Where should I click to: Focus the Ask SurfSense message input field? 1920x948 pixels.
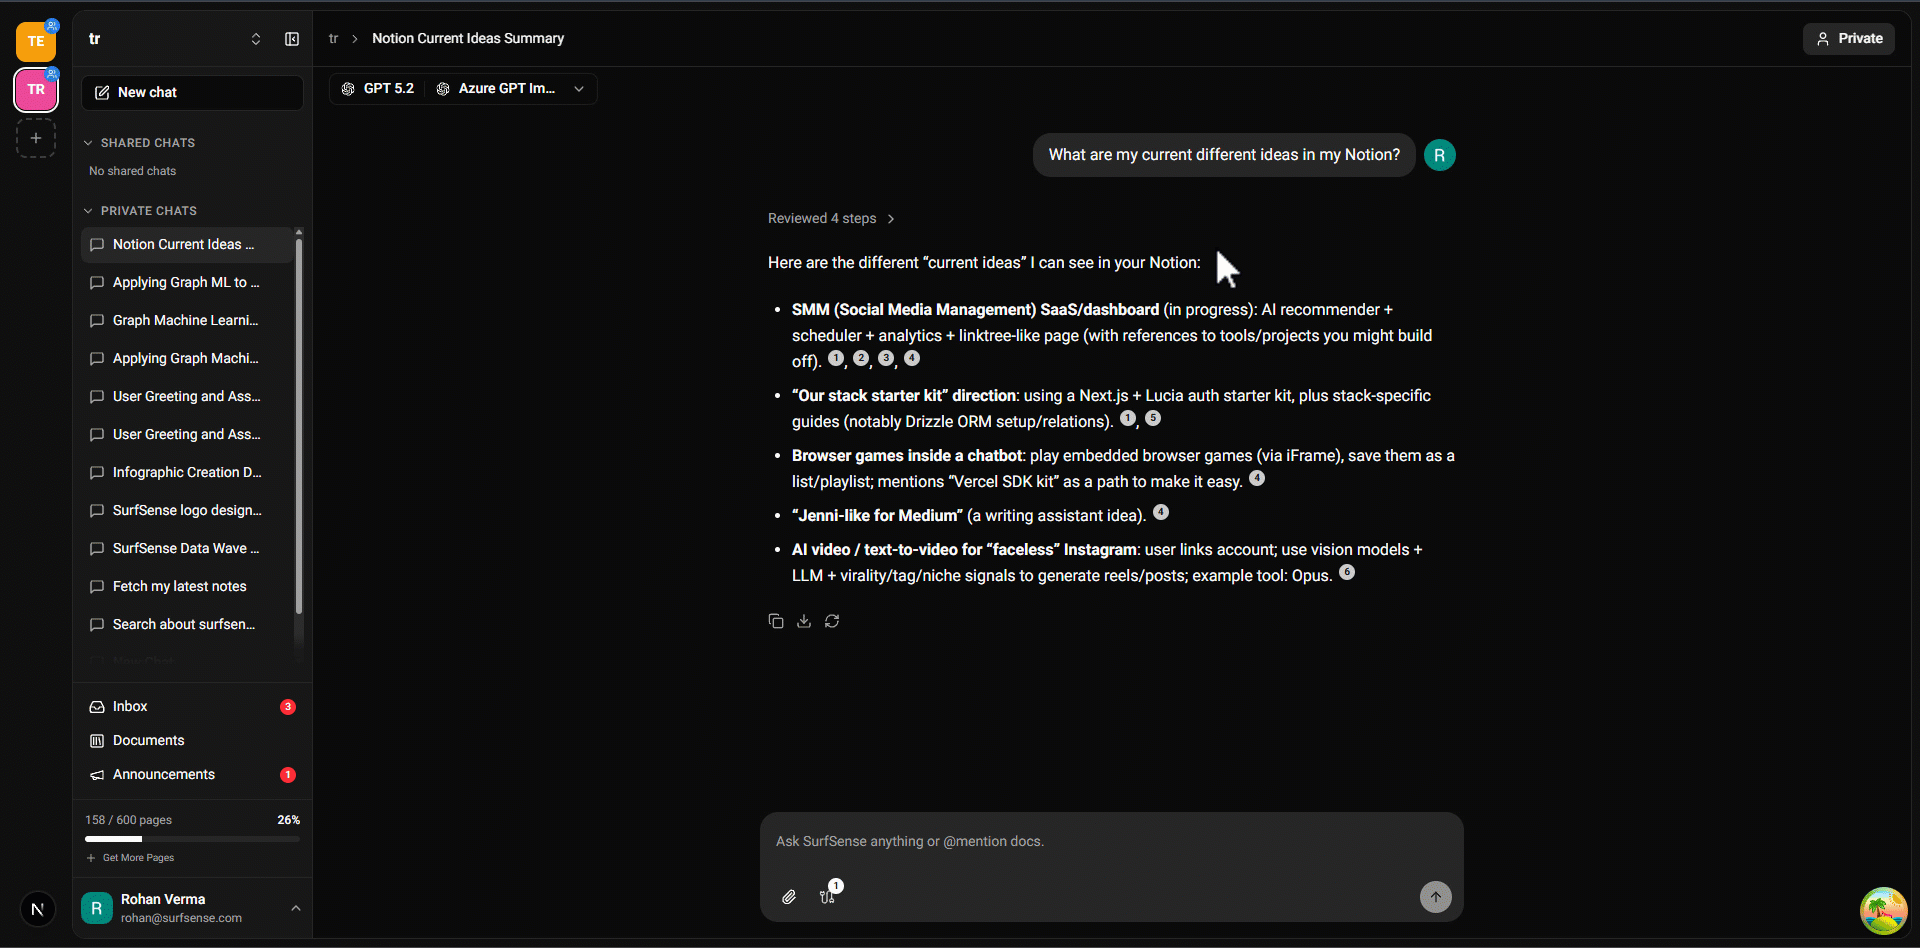(1110, 842)
